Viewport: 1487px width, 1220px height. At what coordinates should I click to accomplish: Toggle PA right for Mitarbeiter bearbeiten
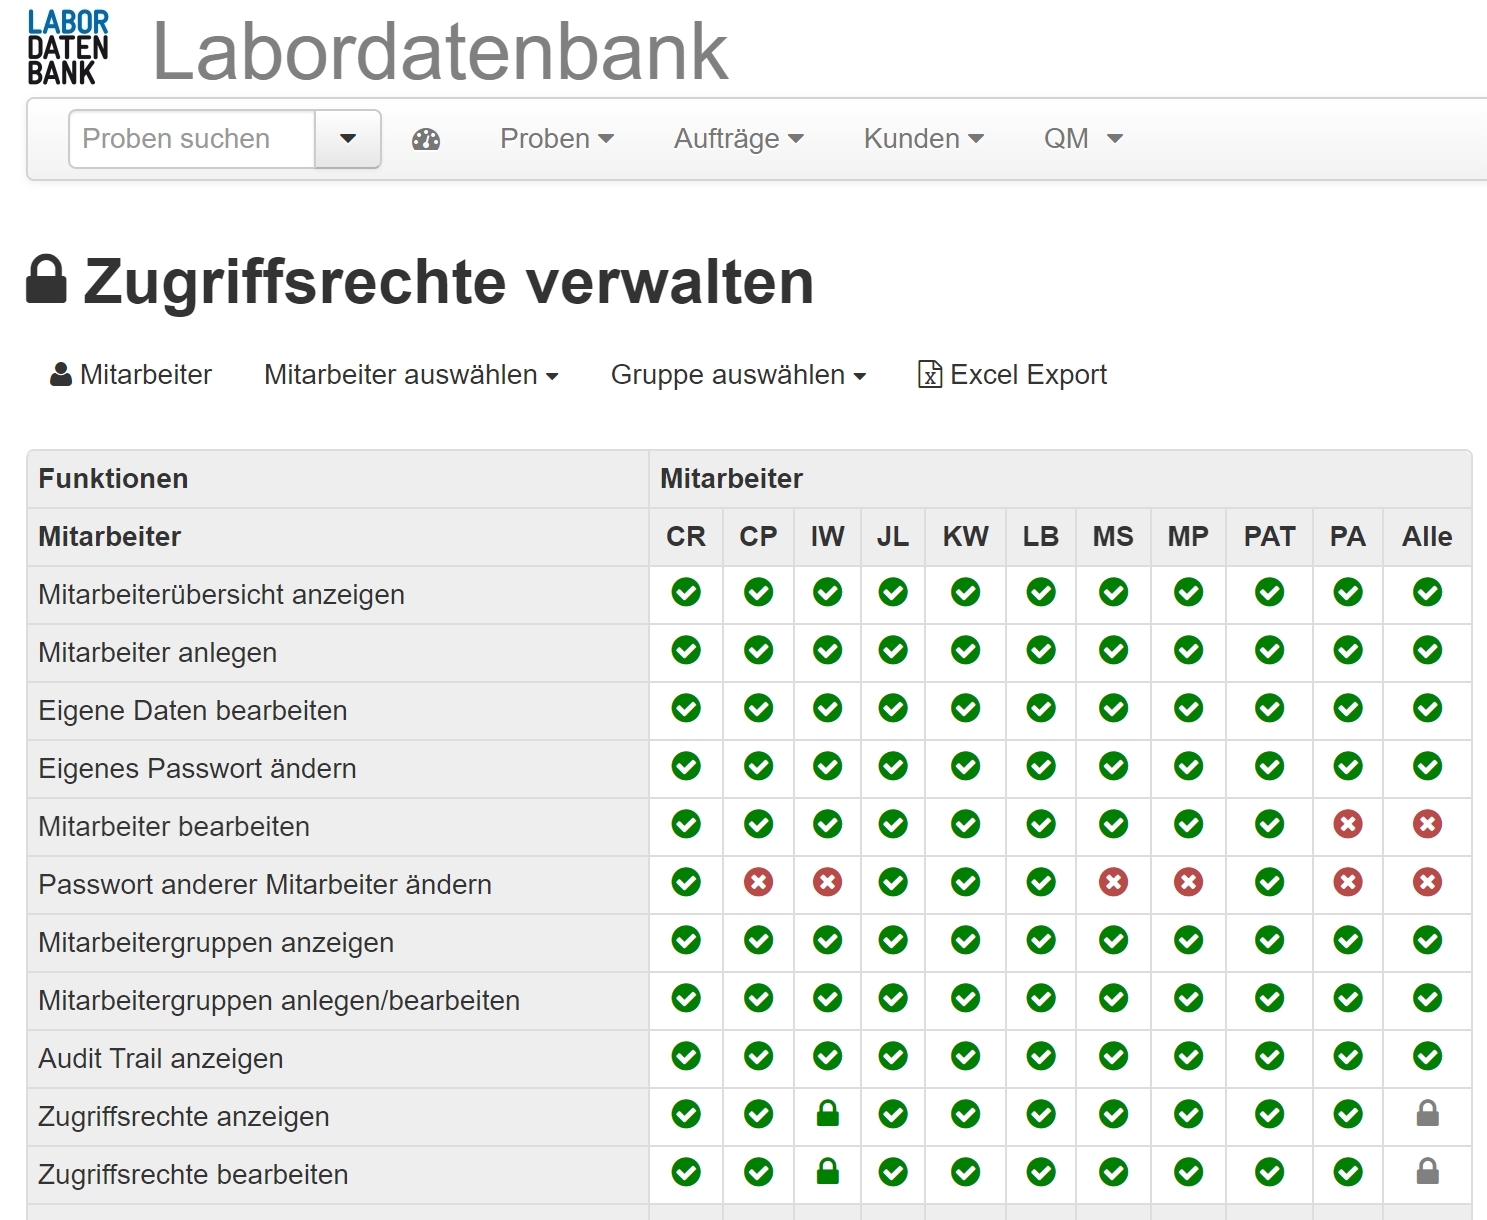click(1347, 824)
